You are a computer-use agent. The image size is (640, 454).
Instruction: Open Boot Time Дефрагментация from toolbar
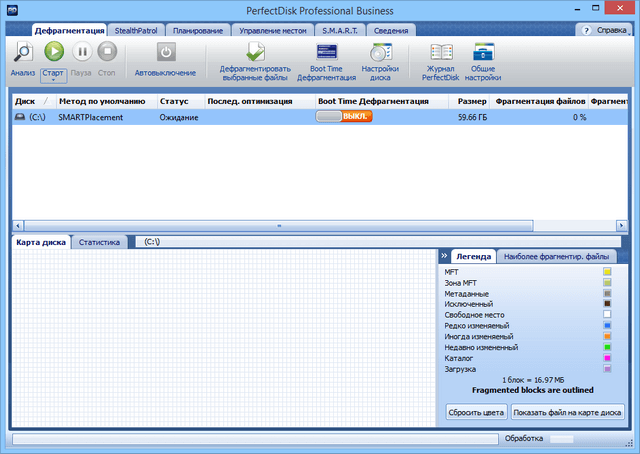[326, 52]
